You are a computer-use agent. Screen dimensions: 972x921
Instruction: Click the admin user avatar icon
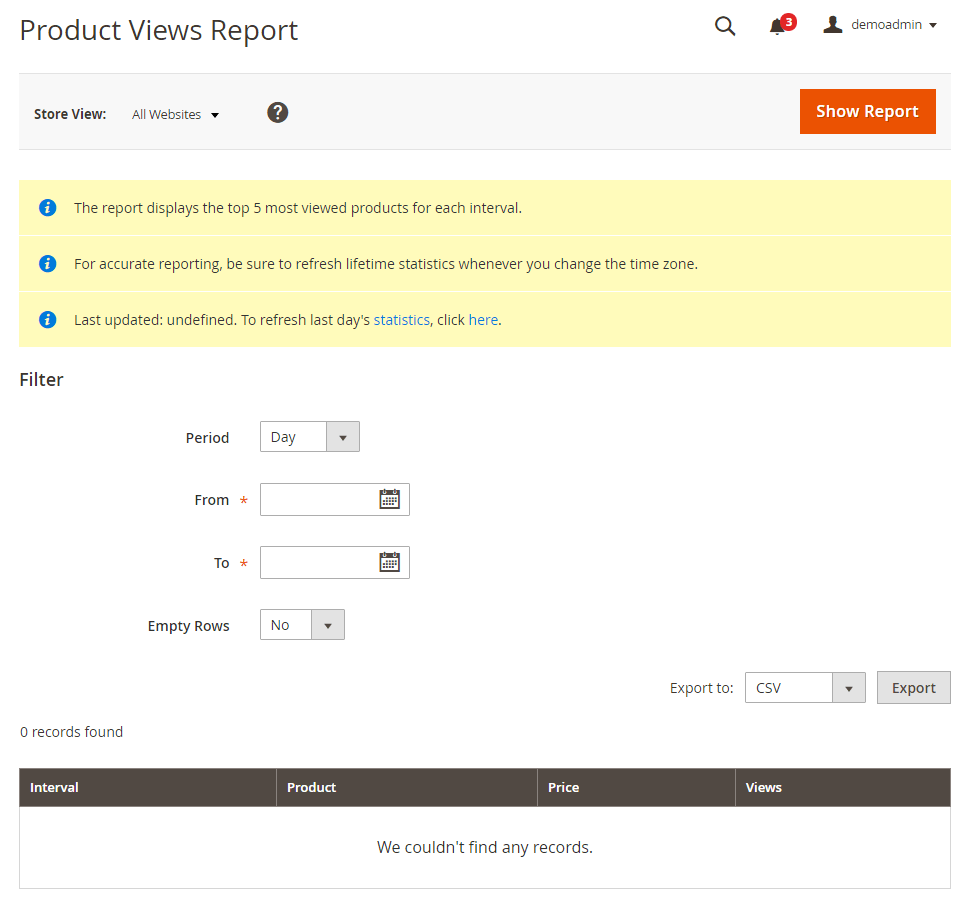tap(832, 24)
